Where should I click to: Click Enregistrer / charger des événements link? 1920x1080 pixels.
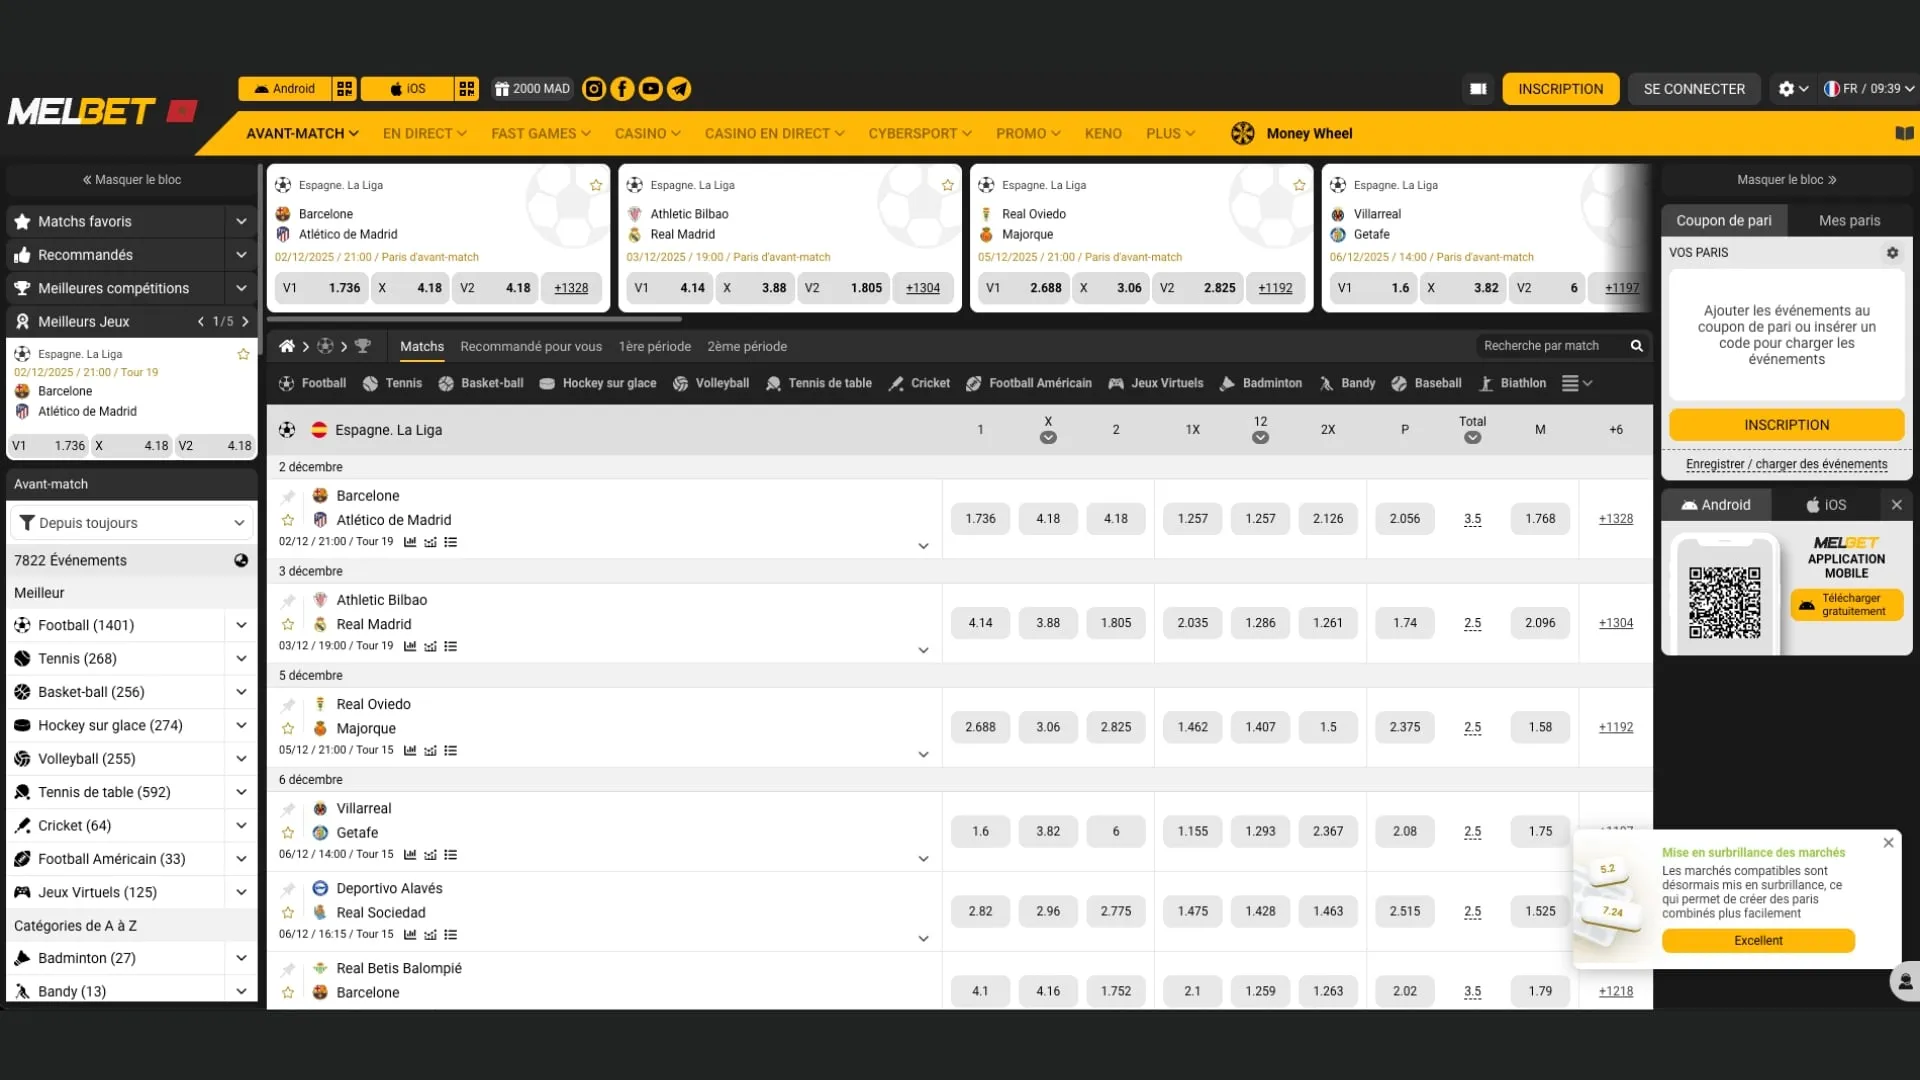click(x=1786, y=464)
